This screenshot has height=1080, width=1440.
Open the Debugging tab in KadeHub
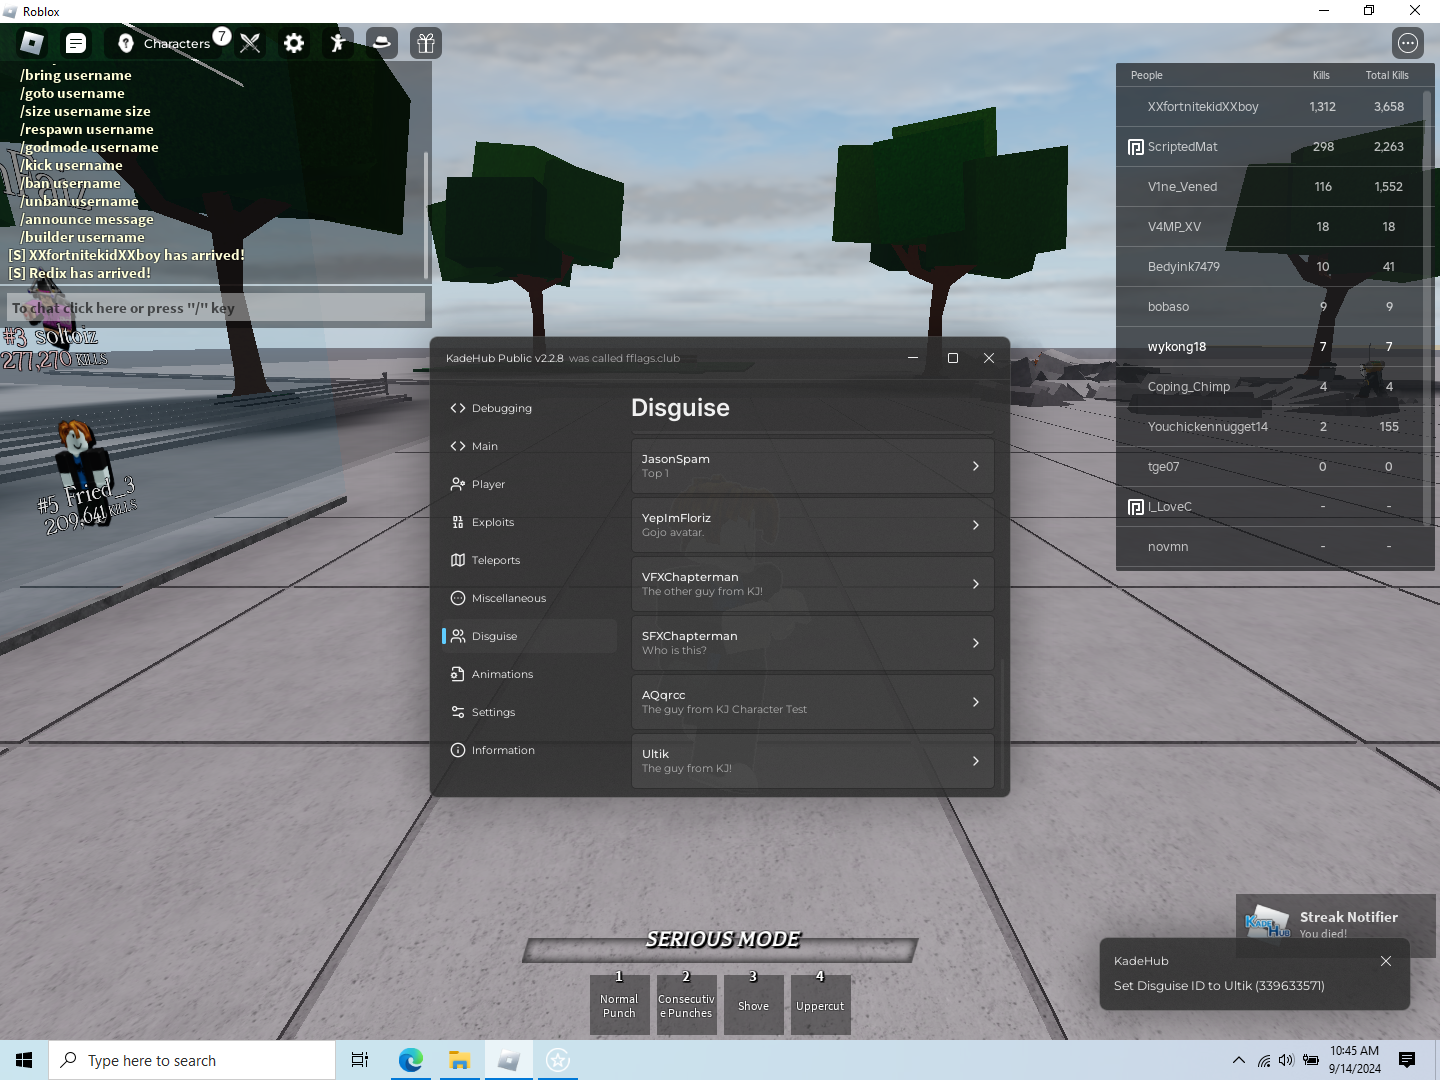click(x=529, y=408)
